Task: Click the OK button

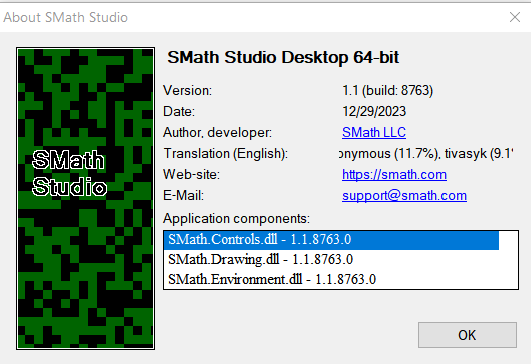Action: pos(467,335)
